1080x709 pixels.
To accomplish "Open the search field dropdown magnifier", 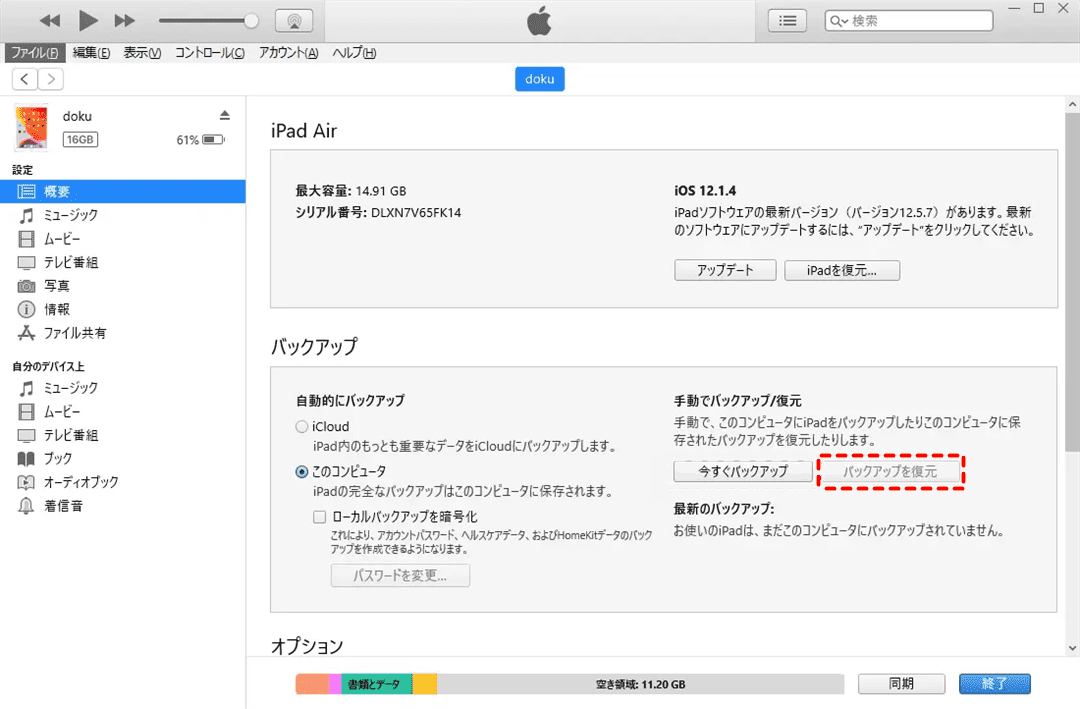I will click(x=840, y=21).
